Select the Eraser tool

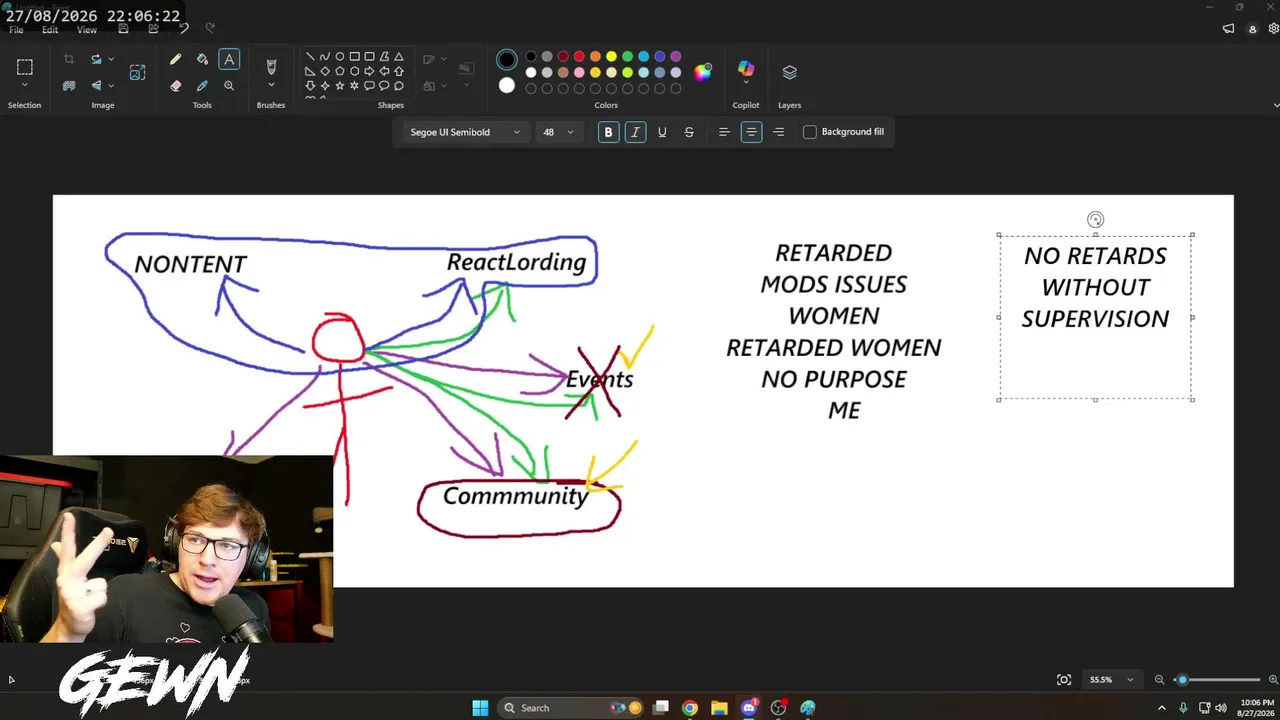176,86
